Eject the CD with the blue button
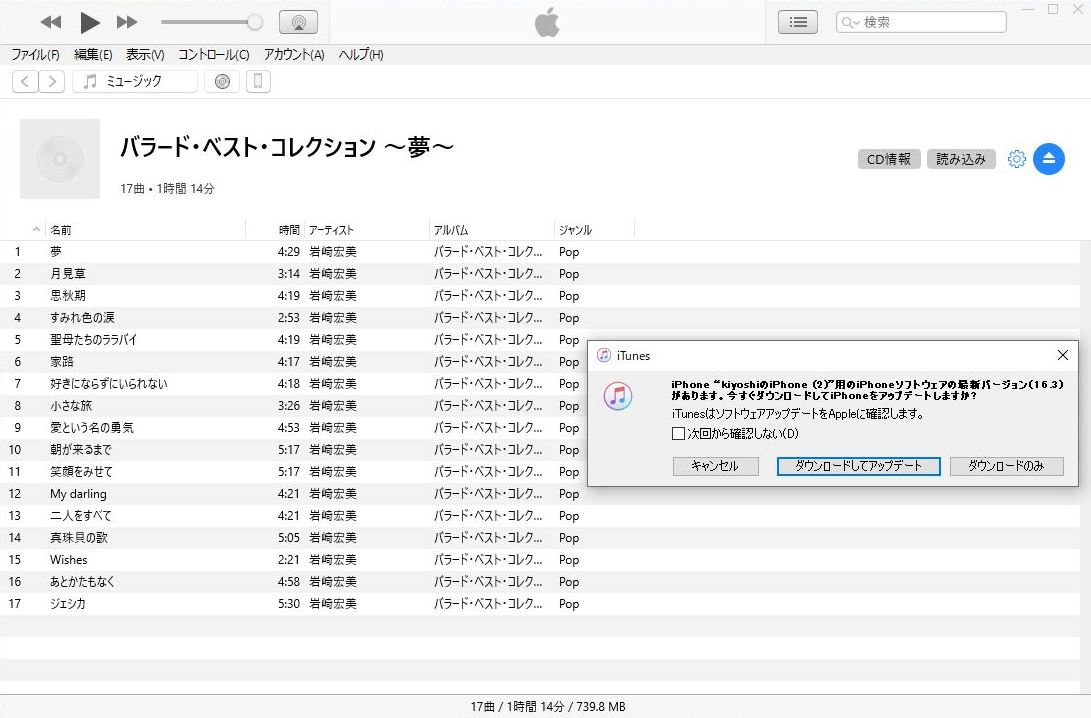Screen dimensions: 1091x718 click(1049, 159)
